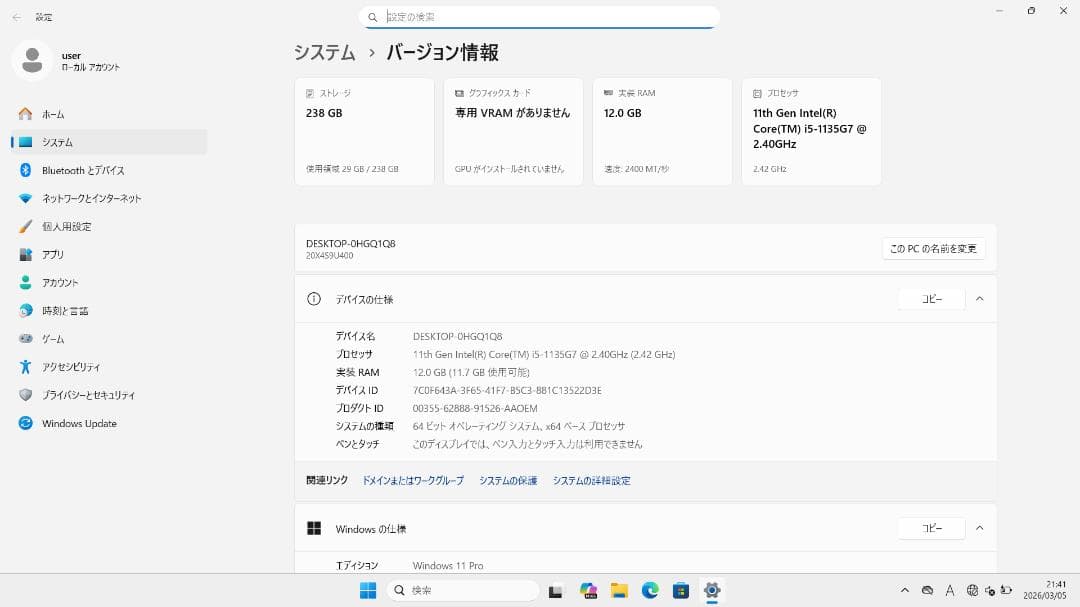The width and height of the screenshot is (1080, 607).
Task: Open File Explorer from taskbar
Action: pos(619,590)
